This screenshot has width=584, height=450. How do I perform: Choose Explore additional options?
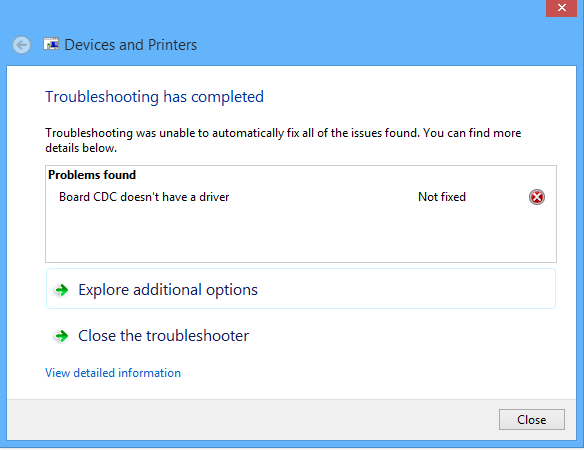(301, 289)
